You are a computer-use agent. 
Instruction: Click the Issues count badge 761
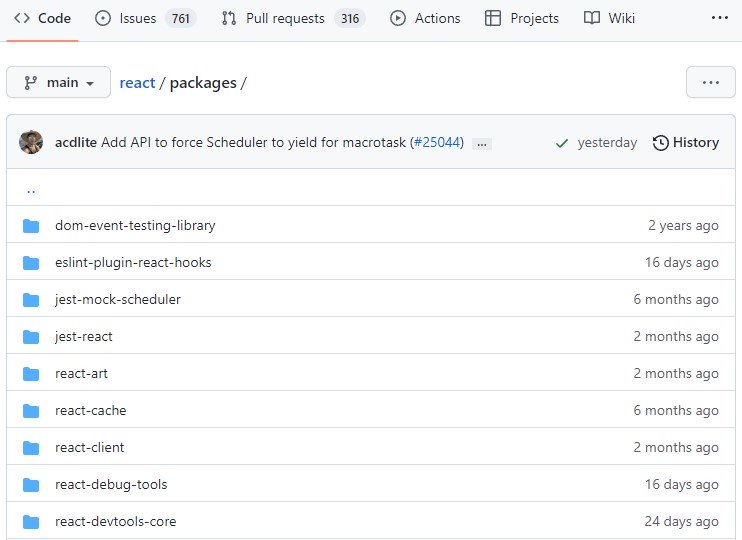pyautogui.click(x=181, y=18)
